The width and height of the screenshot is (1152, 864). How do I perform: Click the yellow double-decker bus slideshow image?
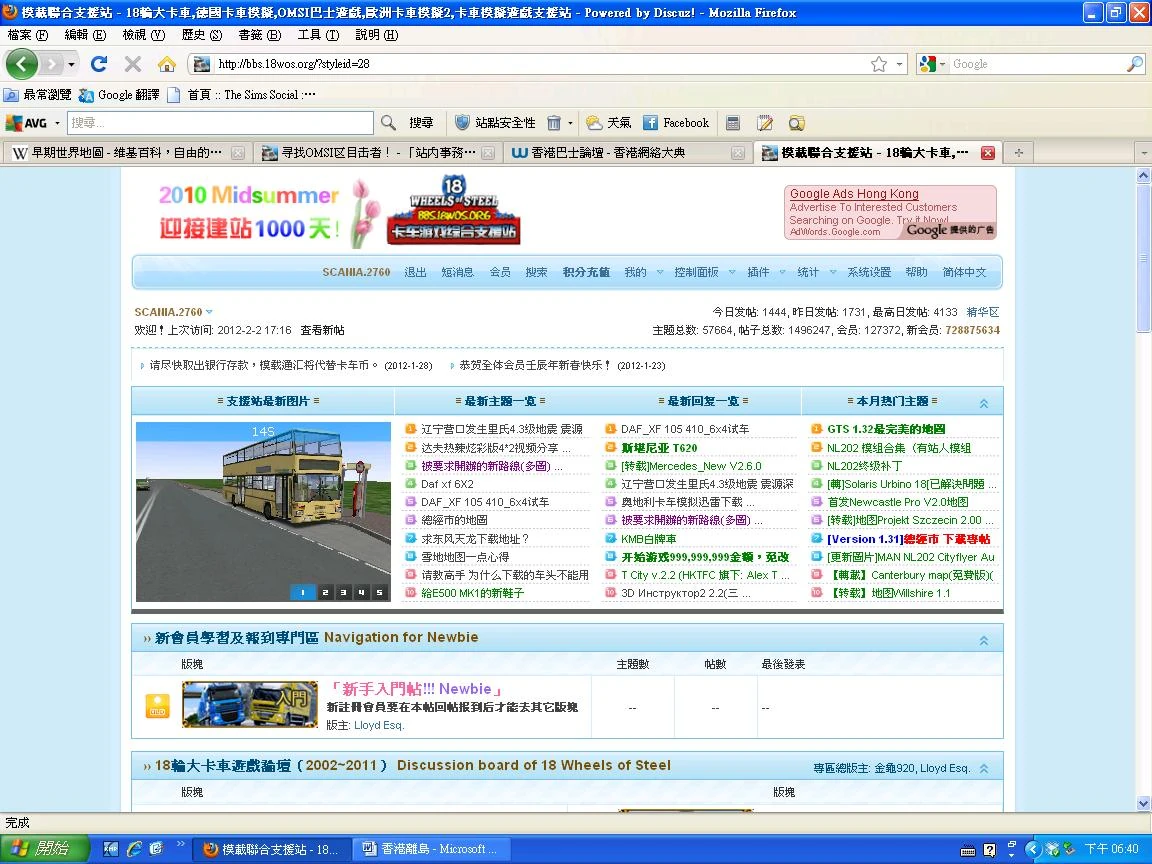coord(263,511)
